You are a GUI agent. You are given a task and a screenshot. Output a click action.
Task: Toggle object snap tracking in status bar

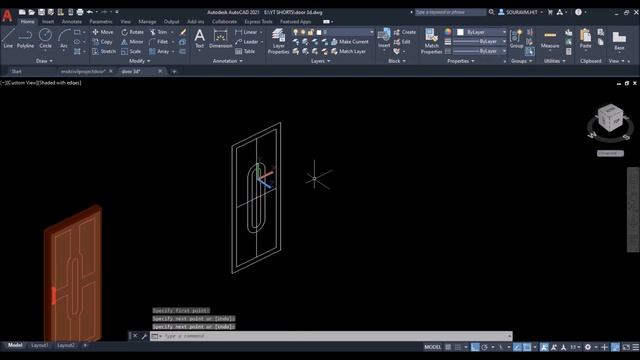pyautogui.click(x=517, y=347)
